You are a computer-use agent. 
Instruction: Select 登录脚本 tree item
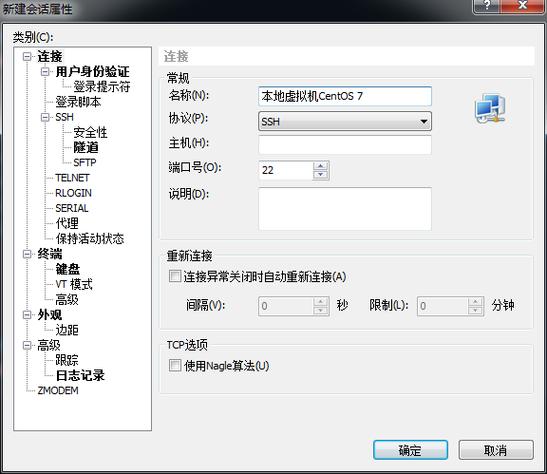78,102
